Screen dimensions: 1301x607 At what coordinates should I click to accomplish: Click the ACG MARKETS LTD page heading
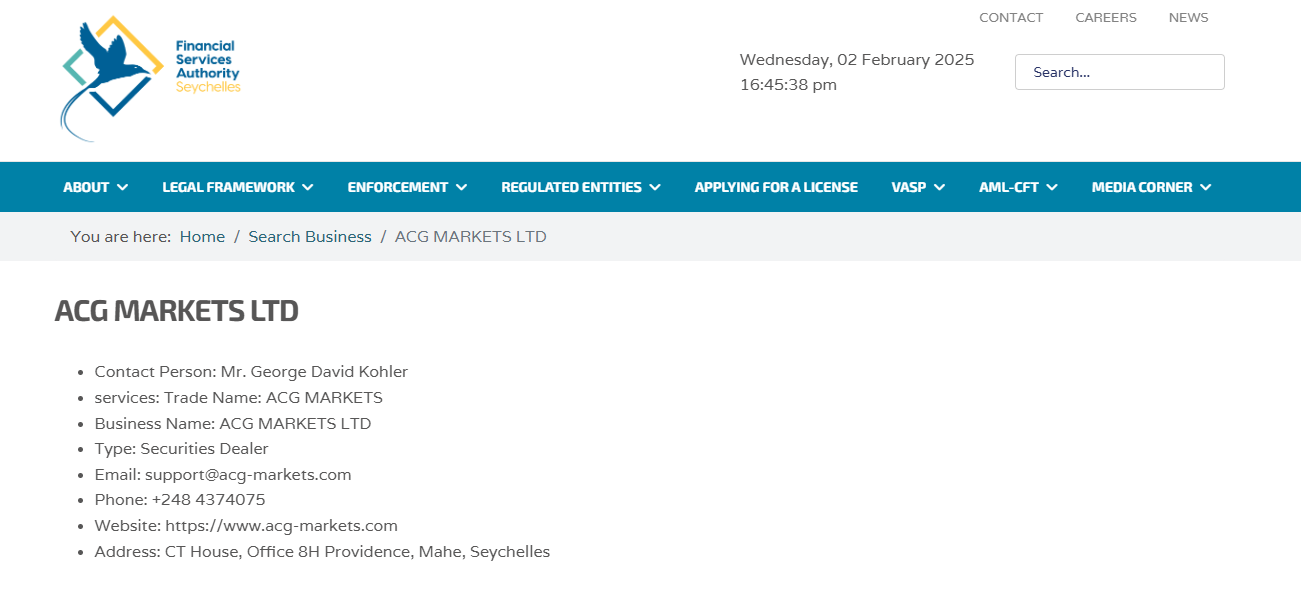point(177,311)
